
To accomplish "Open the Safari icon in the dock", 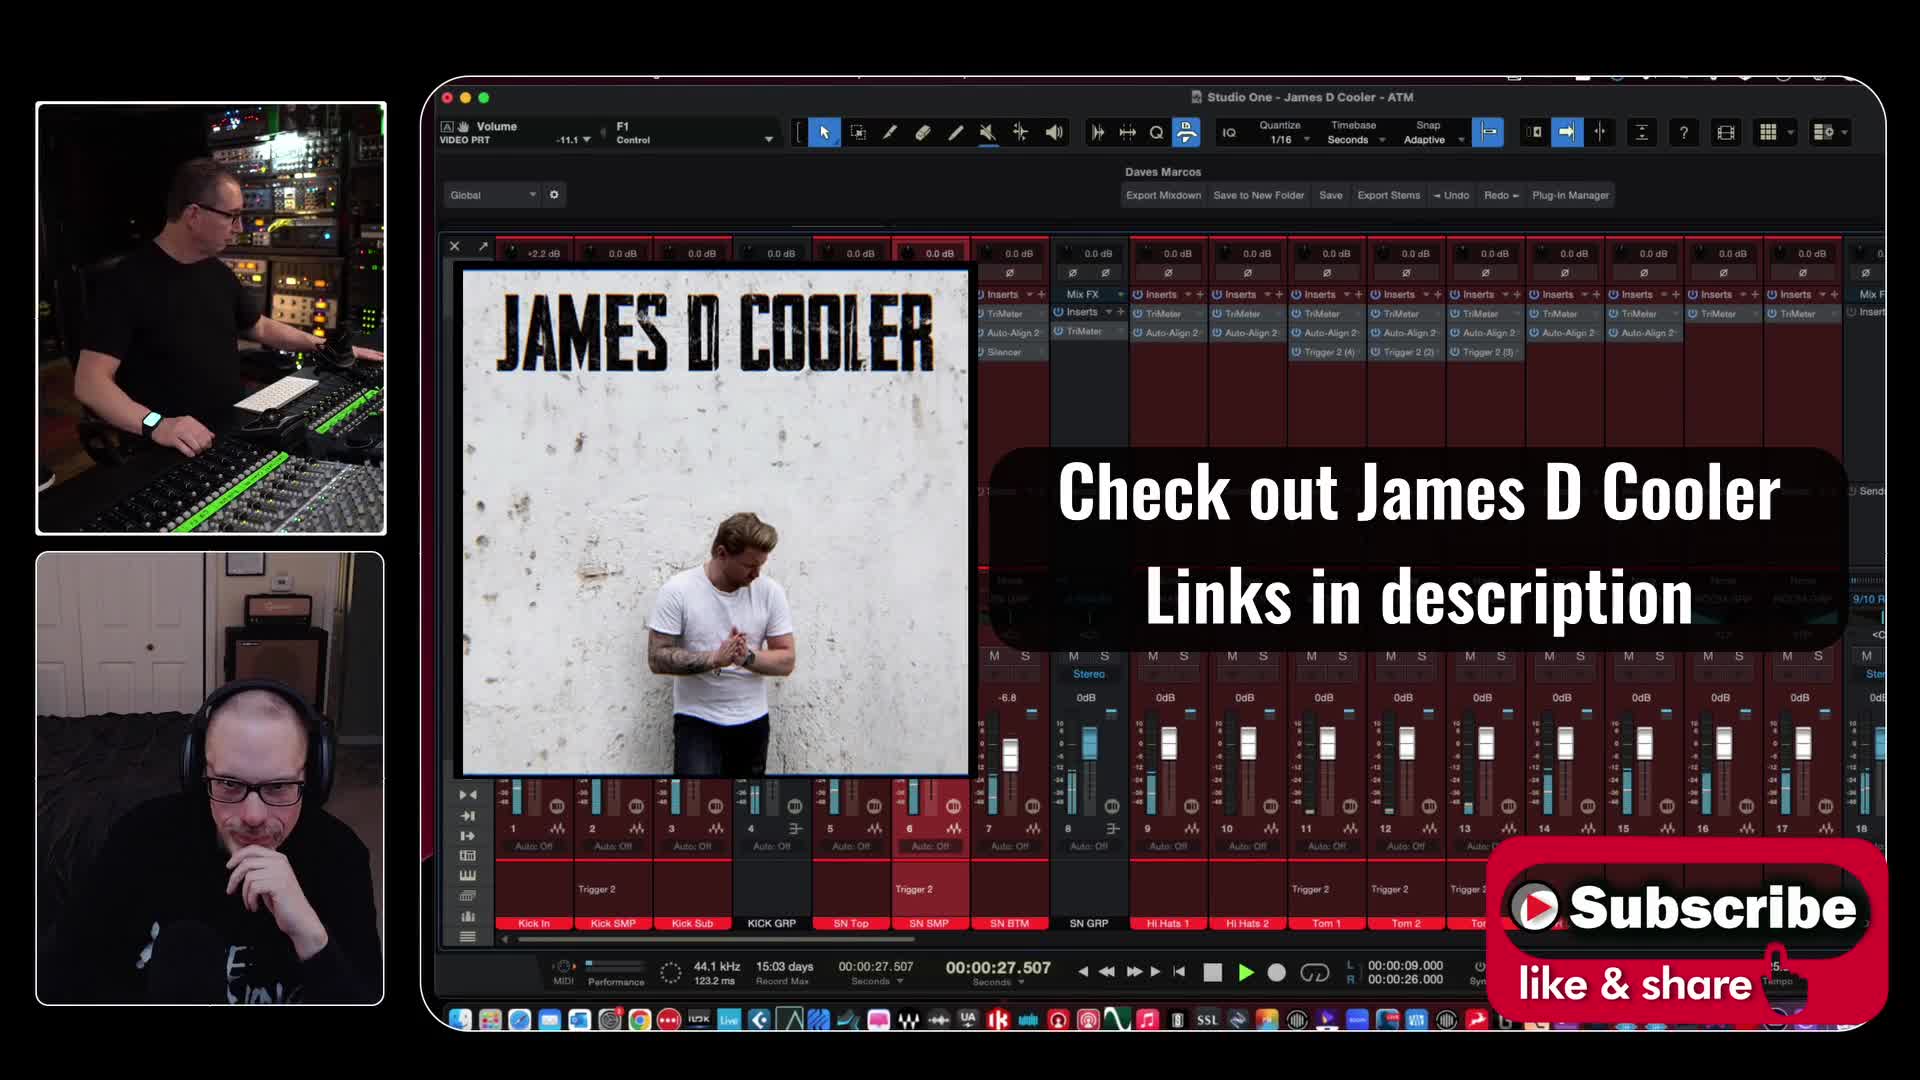I will [x=519, y=1020].
